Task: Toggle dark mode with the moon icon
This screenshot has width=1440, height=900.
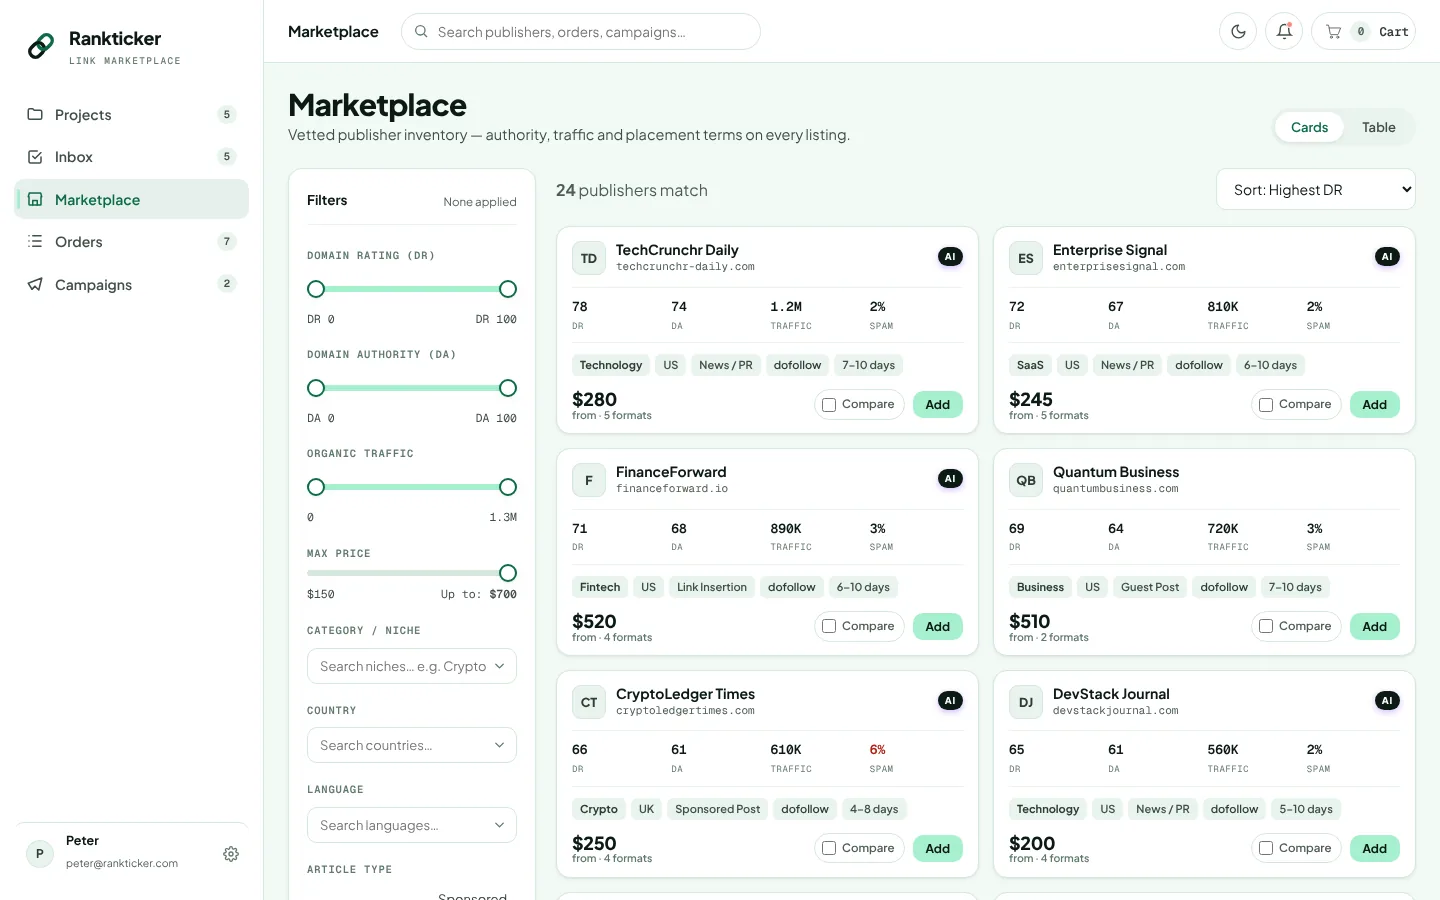Action: 1238,31
